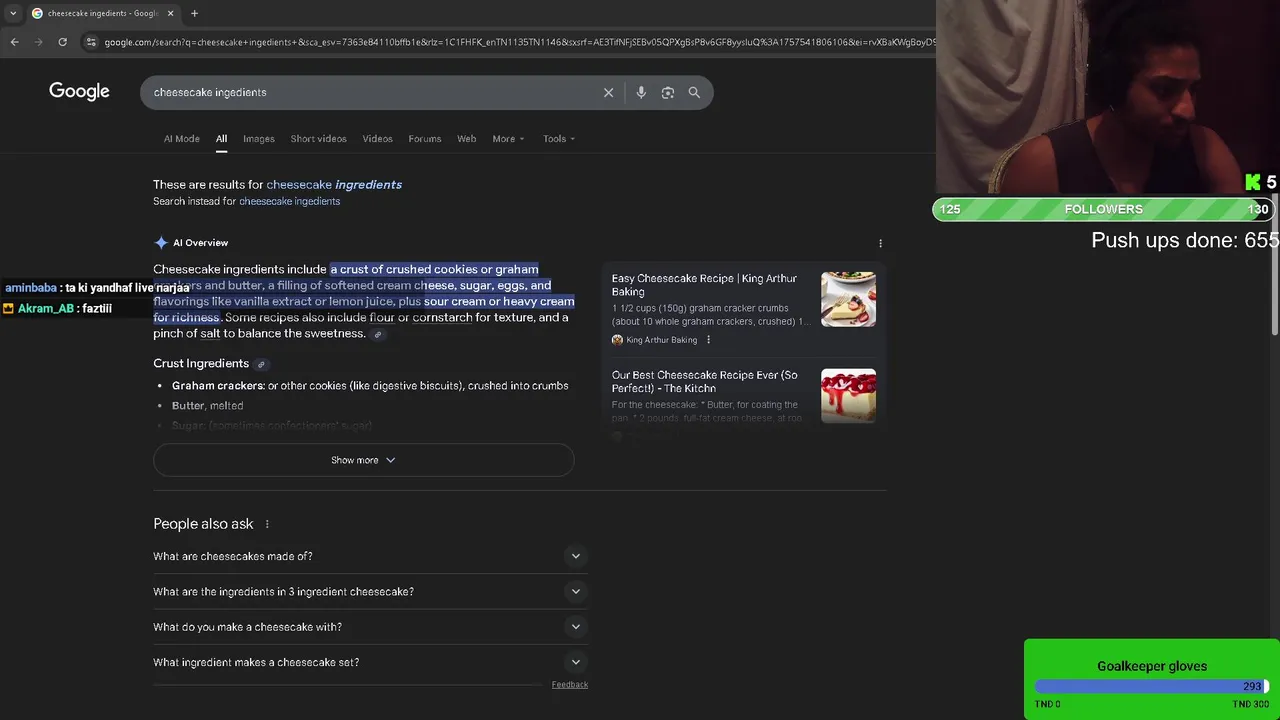Click the King Arthur cheesecake thumbnail
Screen dimensions: 1280x720
[x=848, y=299]
